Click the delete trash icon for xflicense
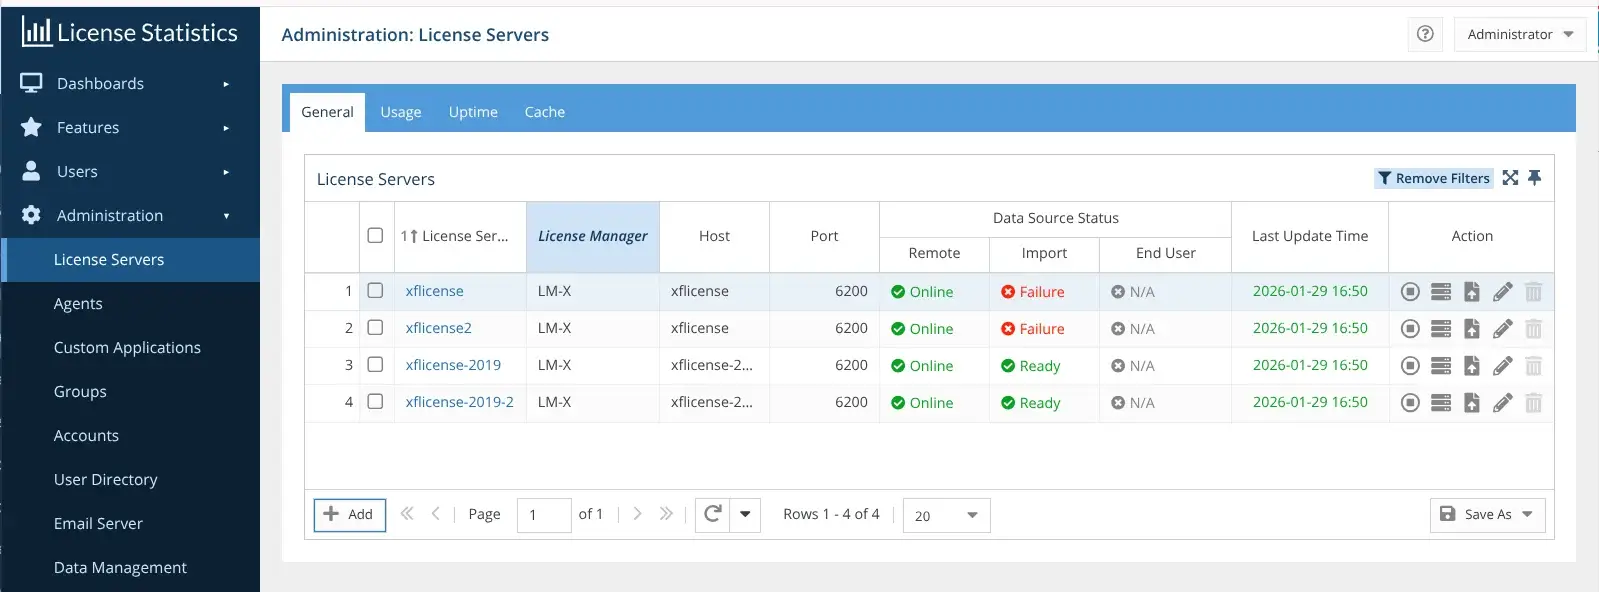Viewport: 1599px width, 592px height. (x=1533, y=292)
